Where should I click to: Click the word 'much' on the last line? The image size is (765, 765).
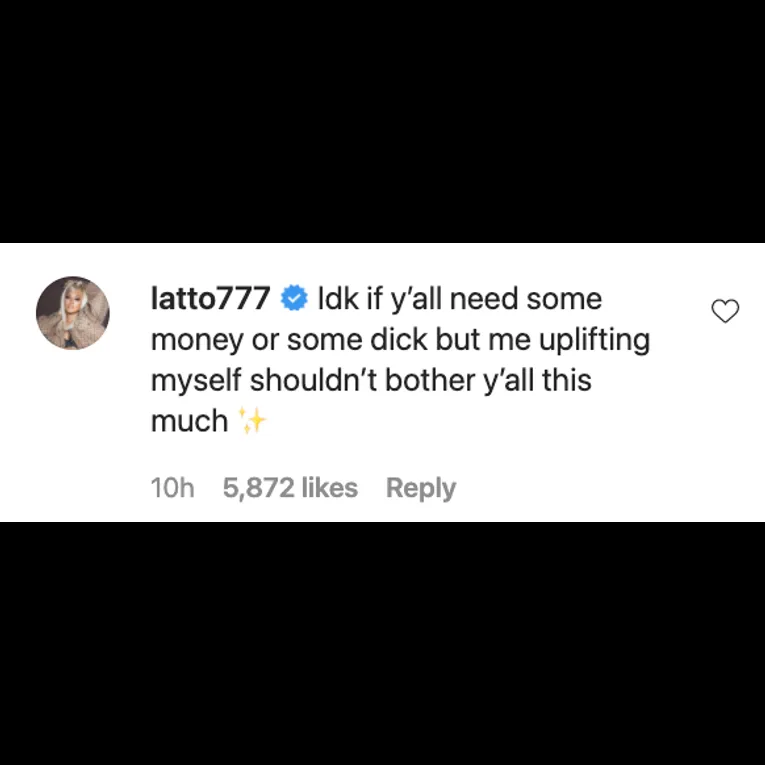(x=189, y=421)
